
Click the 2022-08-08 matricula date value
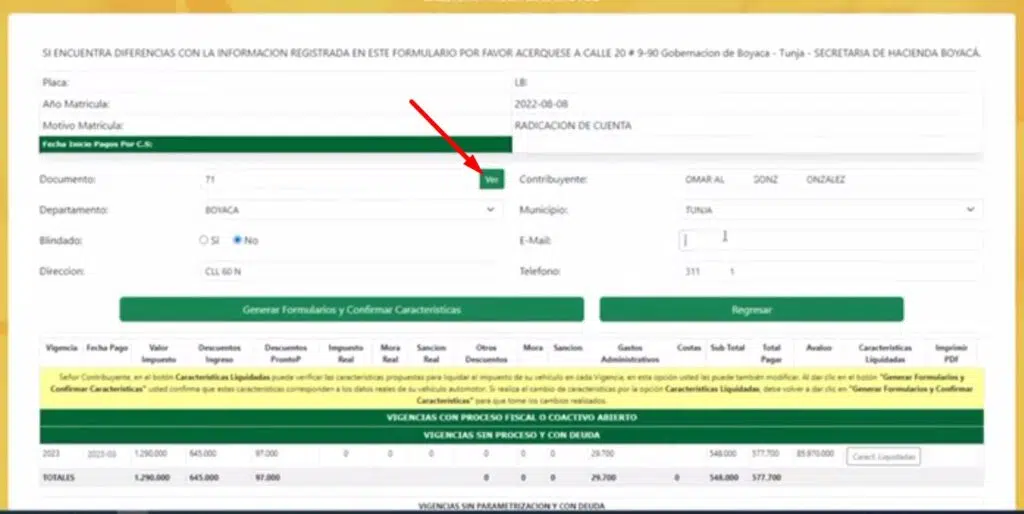(541, 104)
